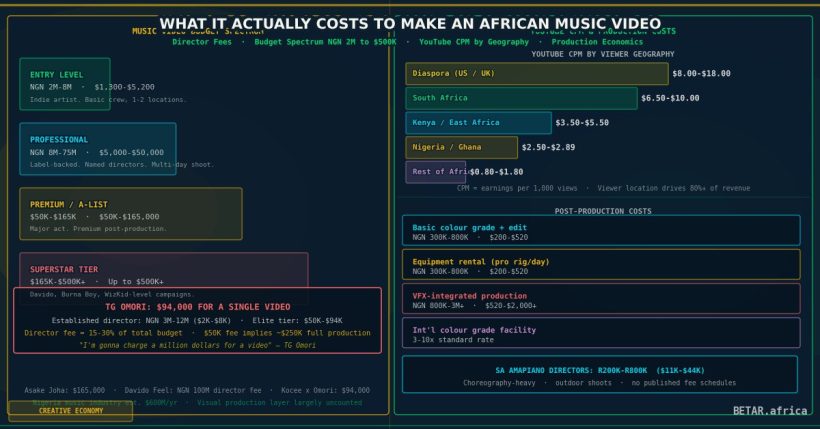Click Professional NGN 8M-75M price line

(97, 153)
